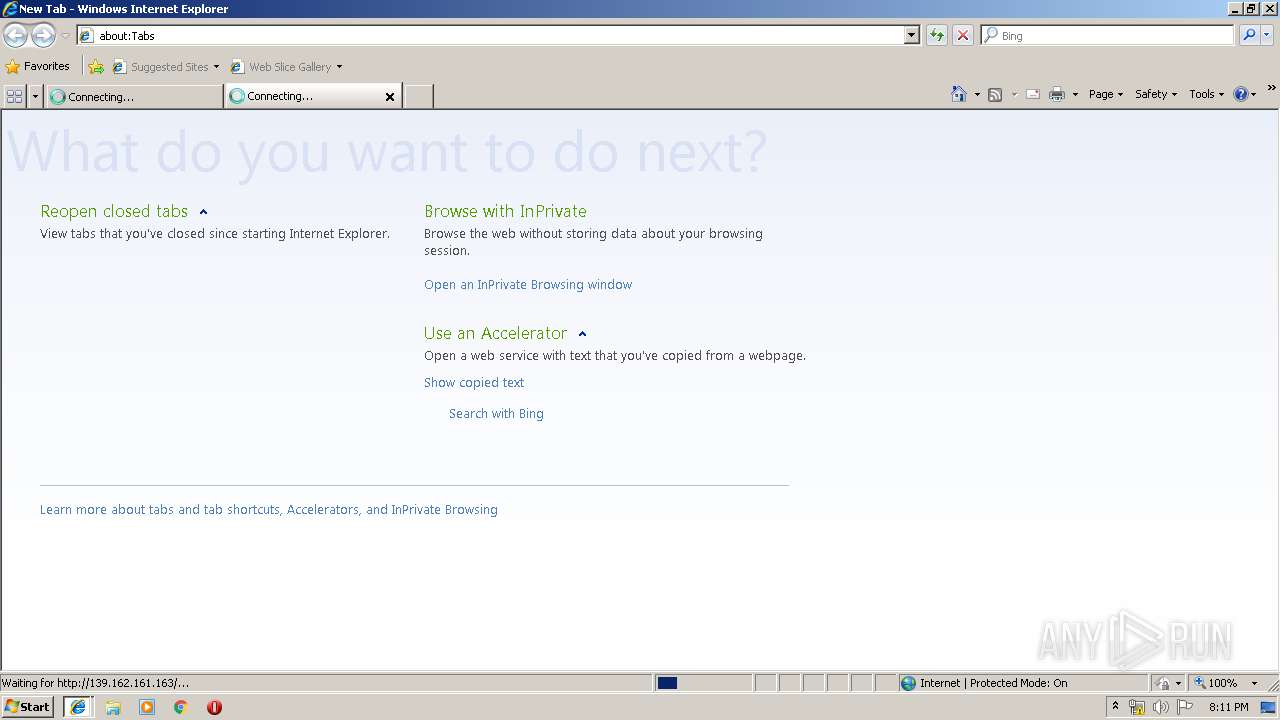Click the blue Help question mark icon
The width and height of the screenshot is (1280, 720).
click(1241, 94)
